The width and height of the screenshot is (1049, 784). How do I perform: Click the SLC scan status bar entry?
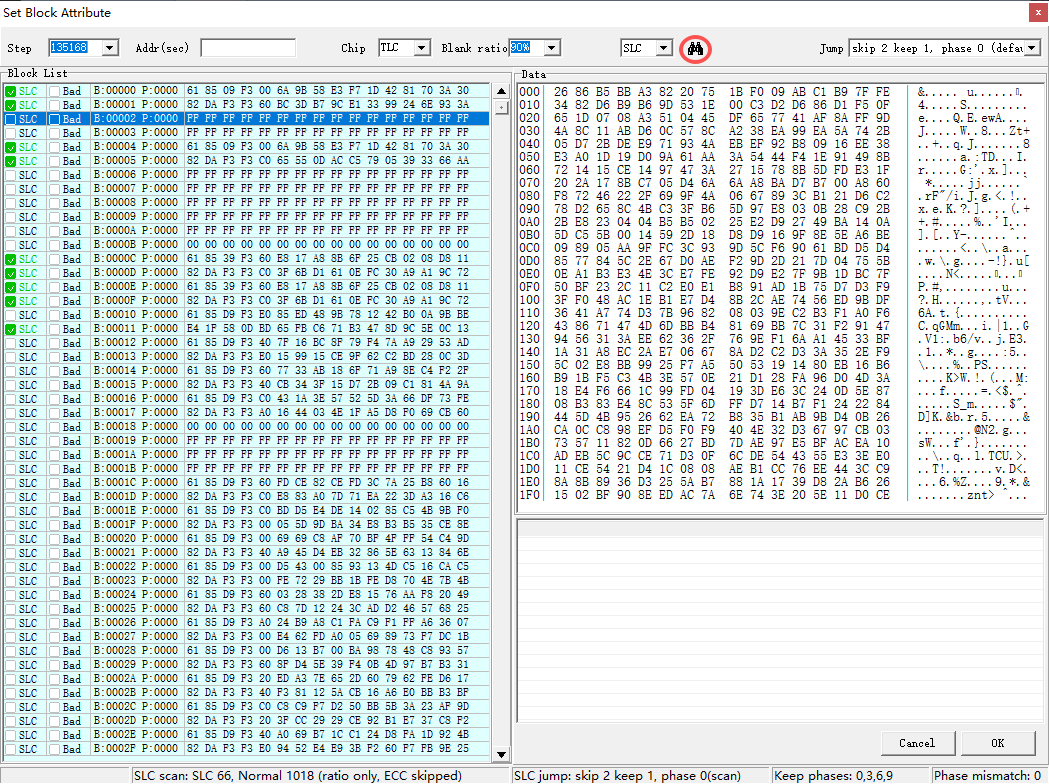(322, 776)
